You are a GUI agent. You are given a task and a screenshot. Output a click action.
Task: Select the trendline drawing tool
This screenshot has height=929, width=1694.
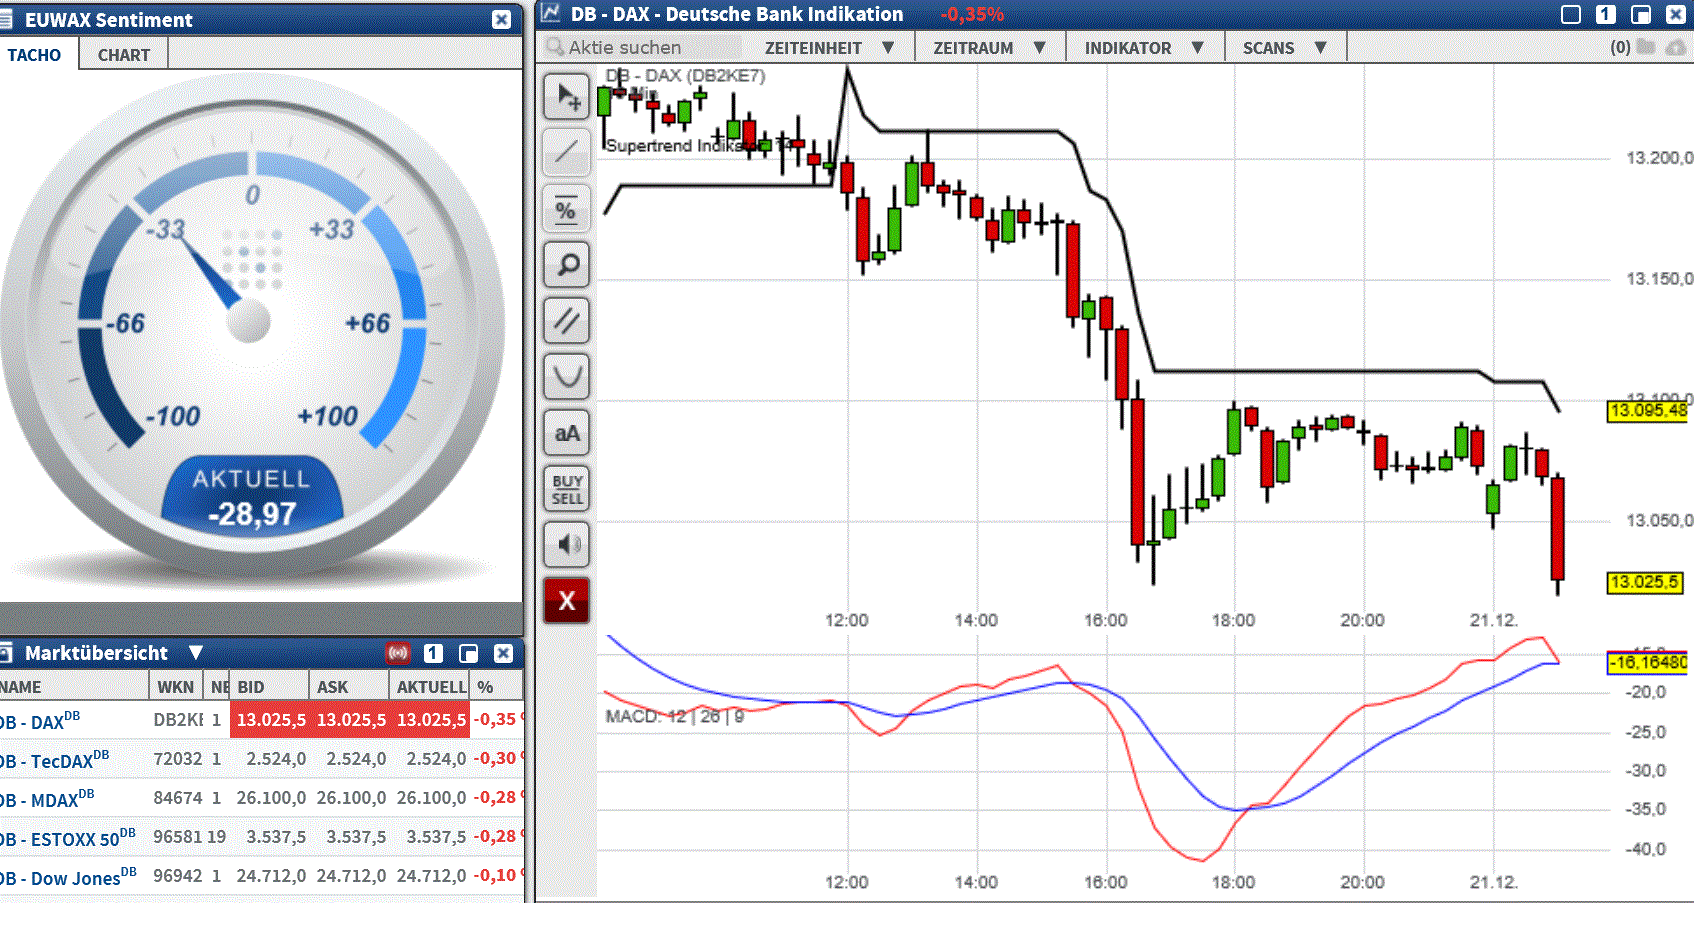pyautogui.click(x=566, y=153)
